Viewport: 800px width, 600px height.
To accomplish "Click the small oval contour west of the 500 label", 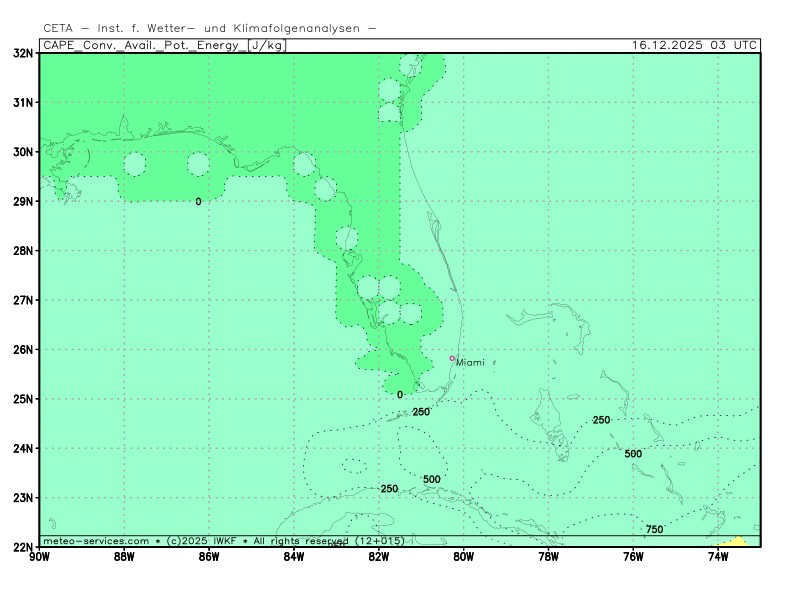I will pos(354,465).
